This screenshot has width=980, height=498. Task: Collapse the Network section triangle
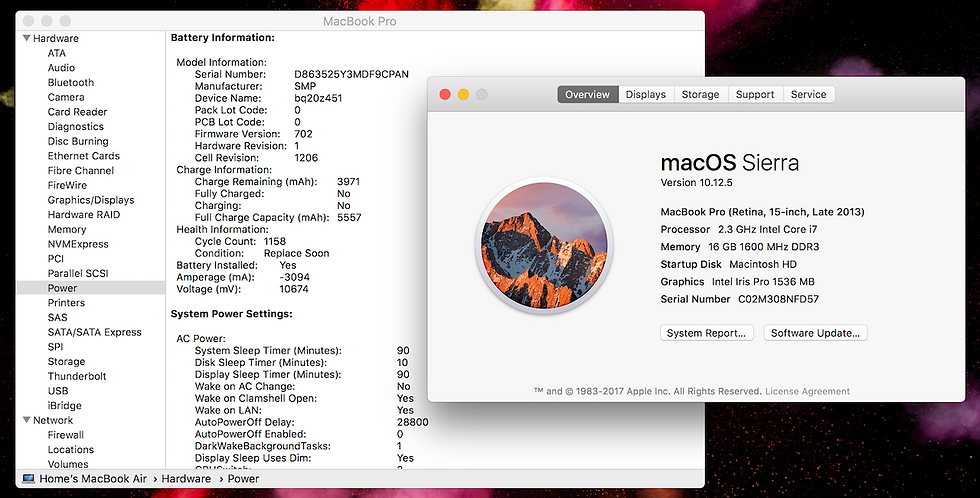click(26, 420)
